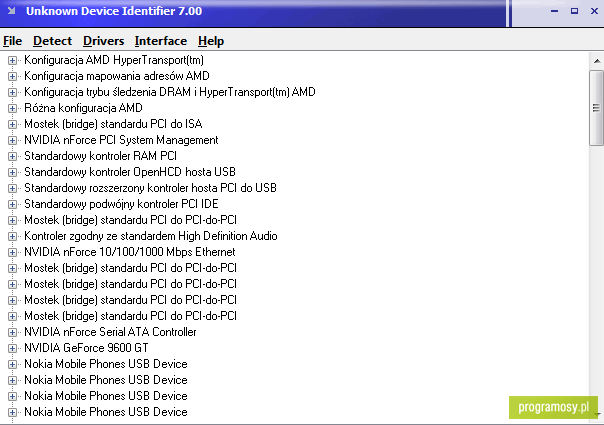604x425 pixels.
Task: Expand NVIDIA nForce 10/100/1000 Mbps Ethernet node
Action: pos(12,252)
